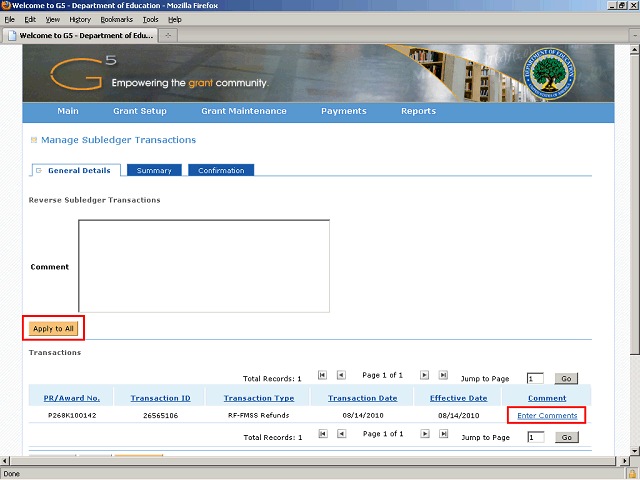640x480 pixels.
Task: Open the Reports navigation menu
Action: click(x=418, y=111)
